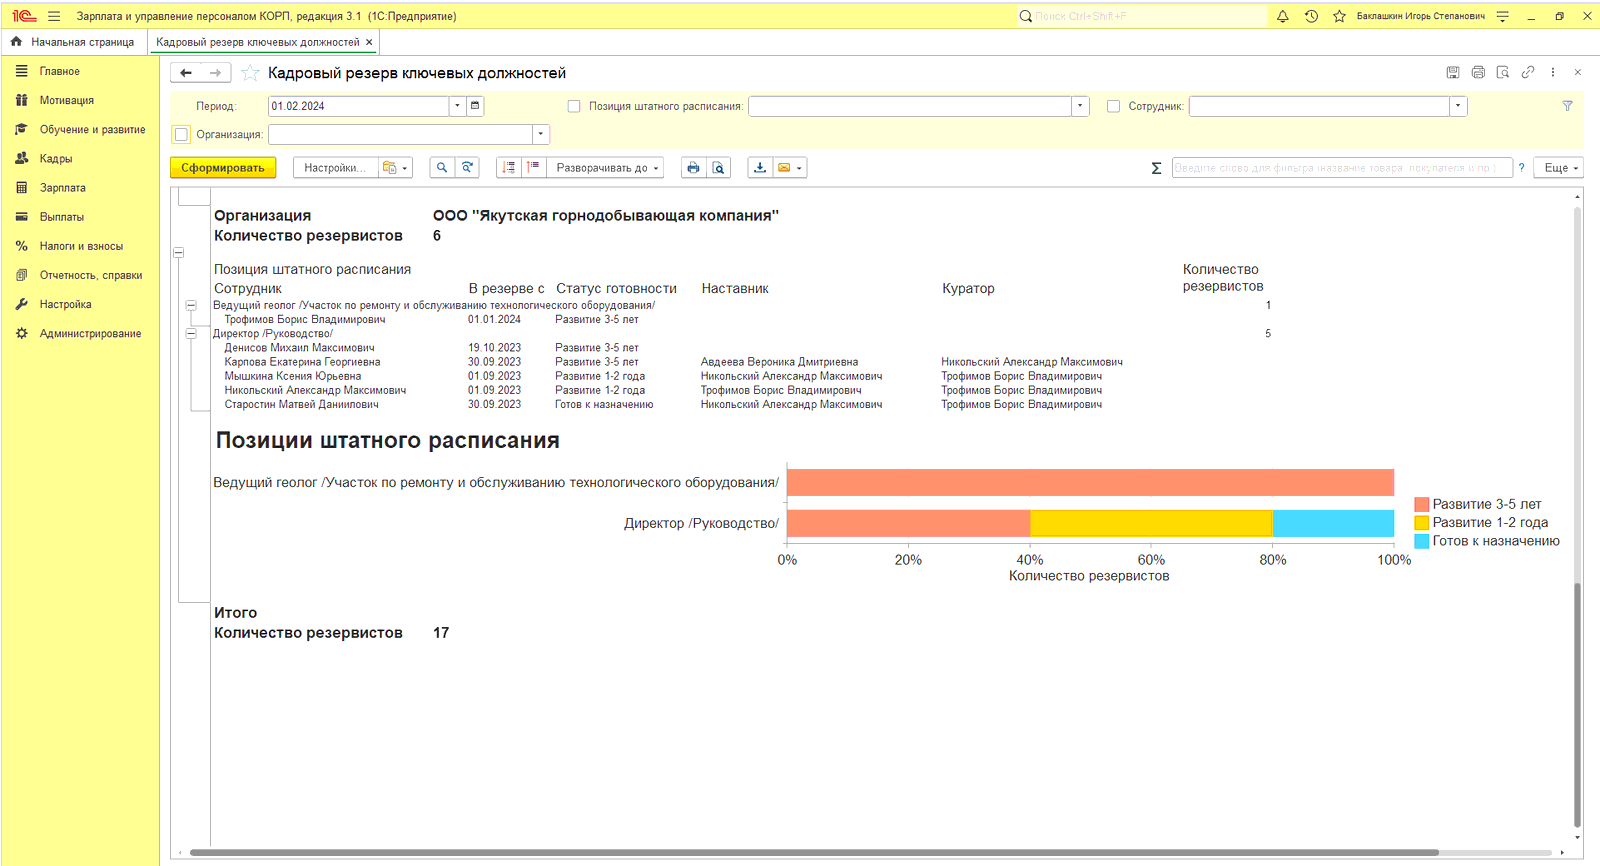The image size is (1600, 866).
Task: Click the yellow Развитие 1-2 года legend swatch
Action: pos(1421,523)
